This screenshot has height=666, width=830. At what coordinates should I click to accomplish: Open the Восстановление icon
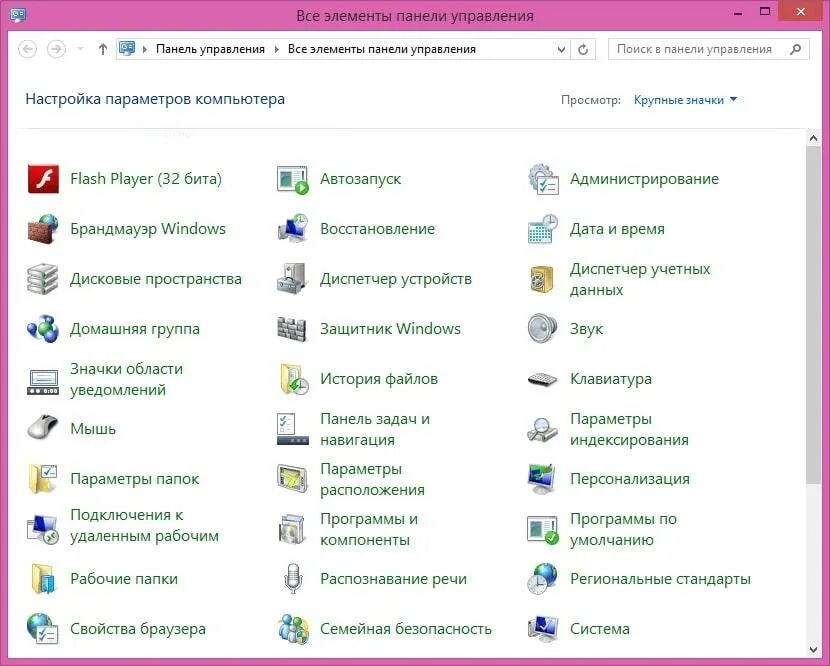(x=293, y=229)
